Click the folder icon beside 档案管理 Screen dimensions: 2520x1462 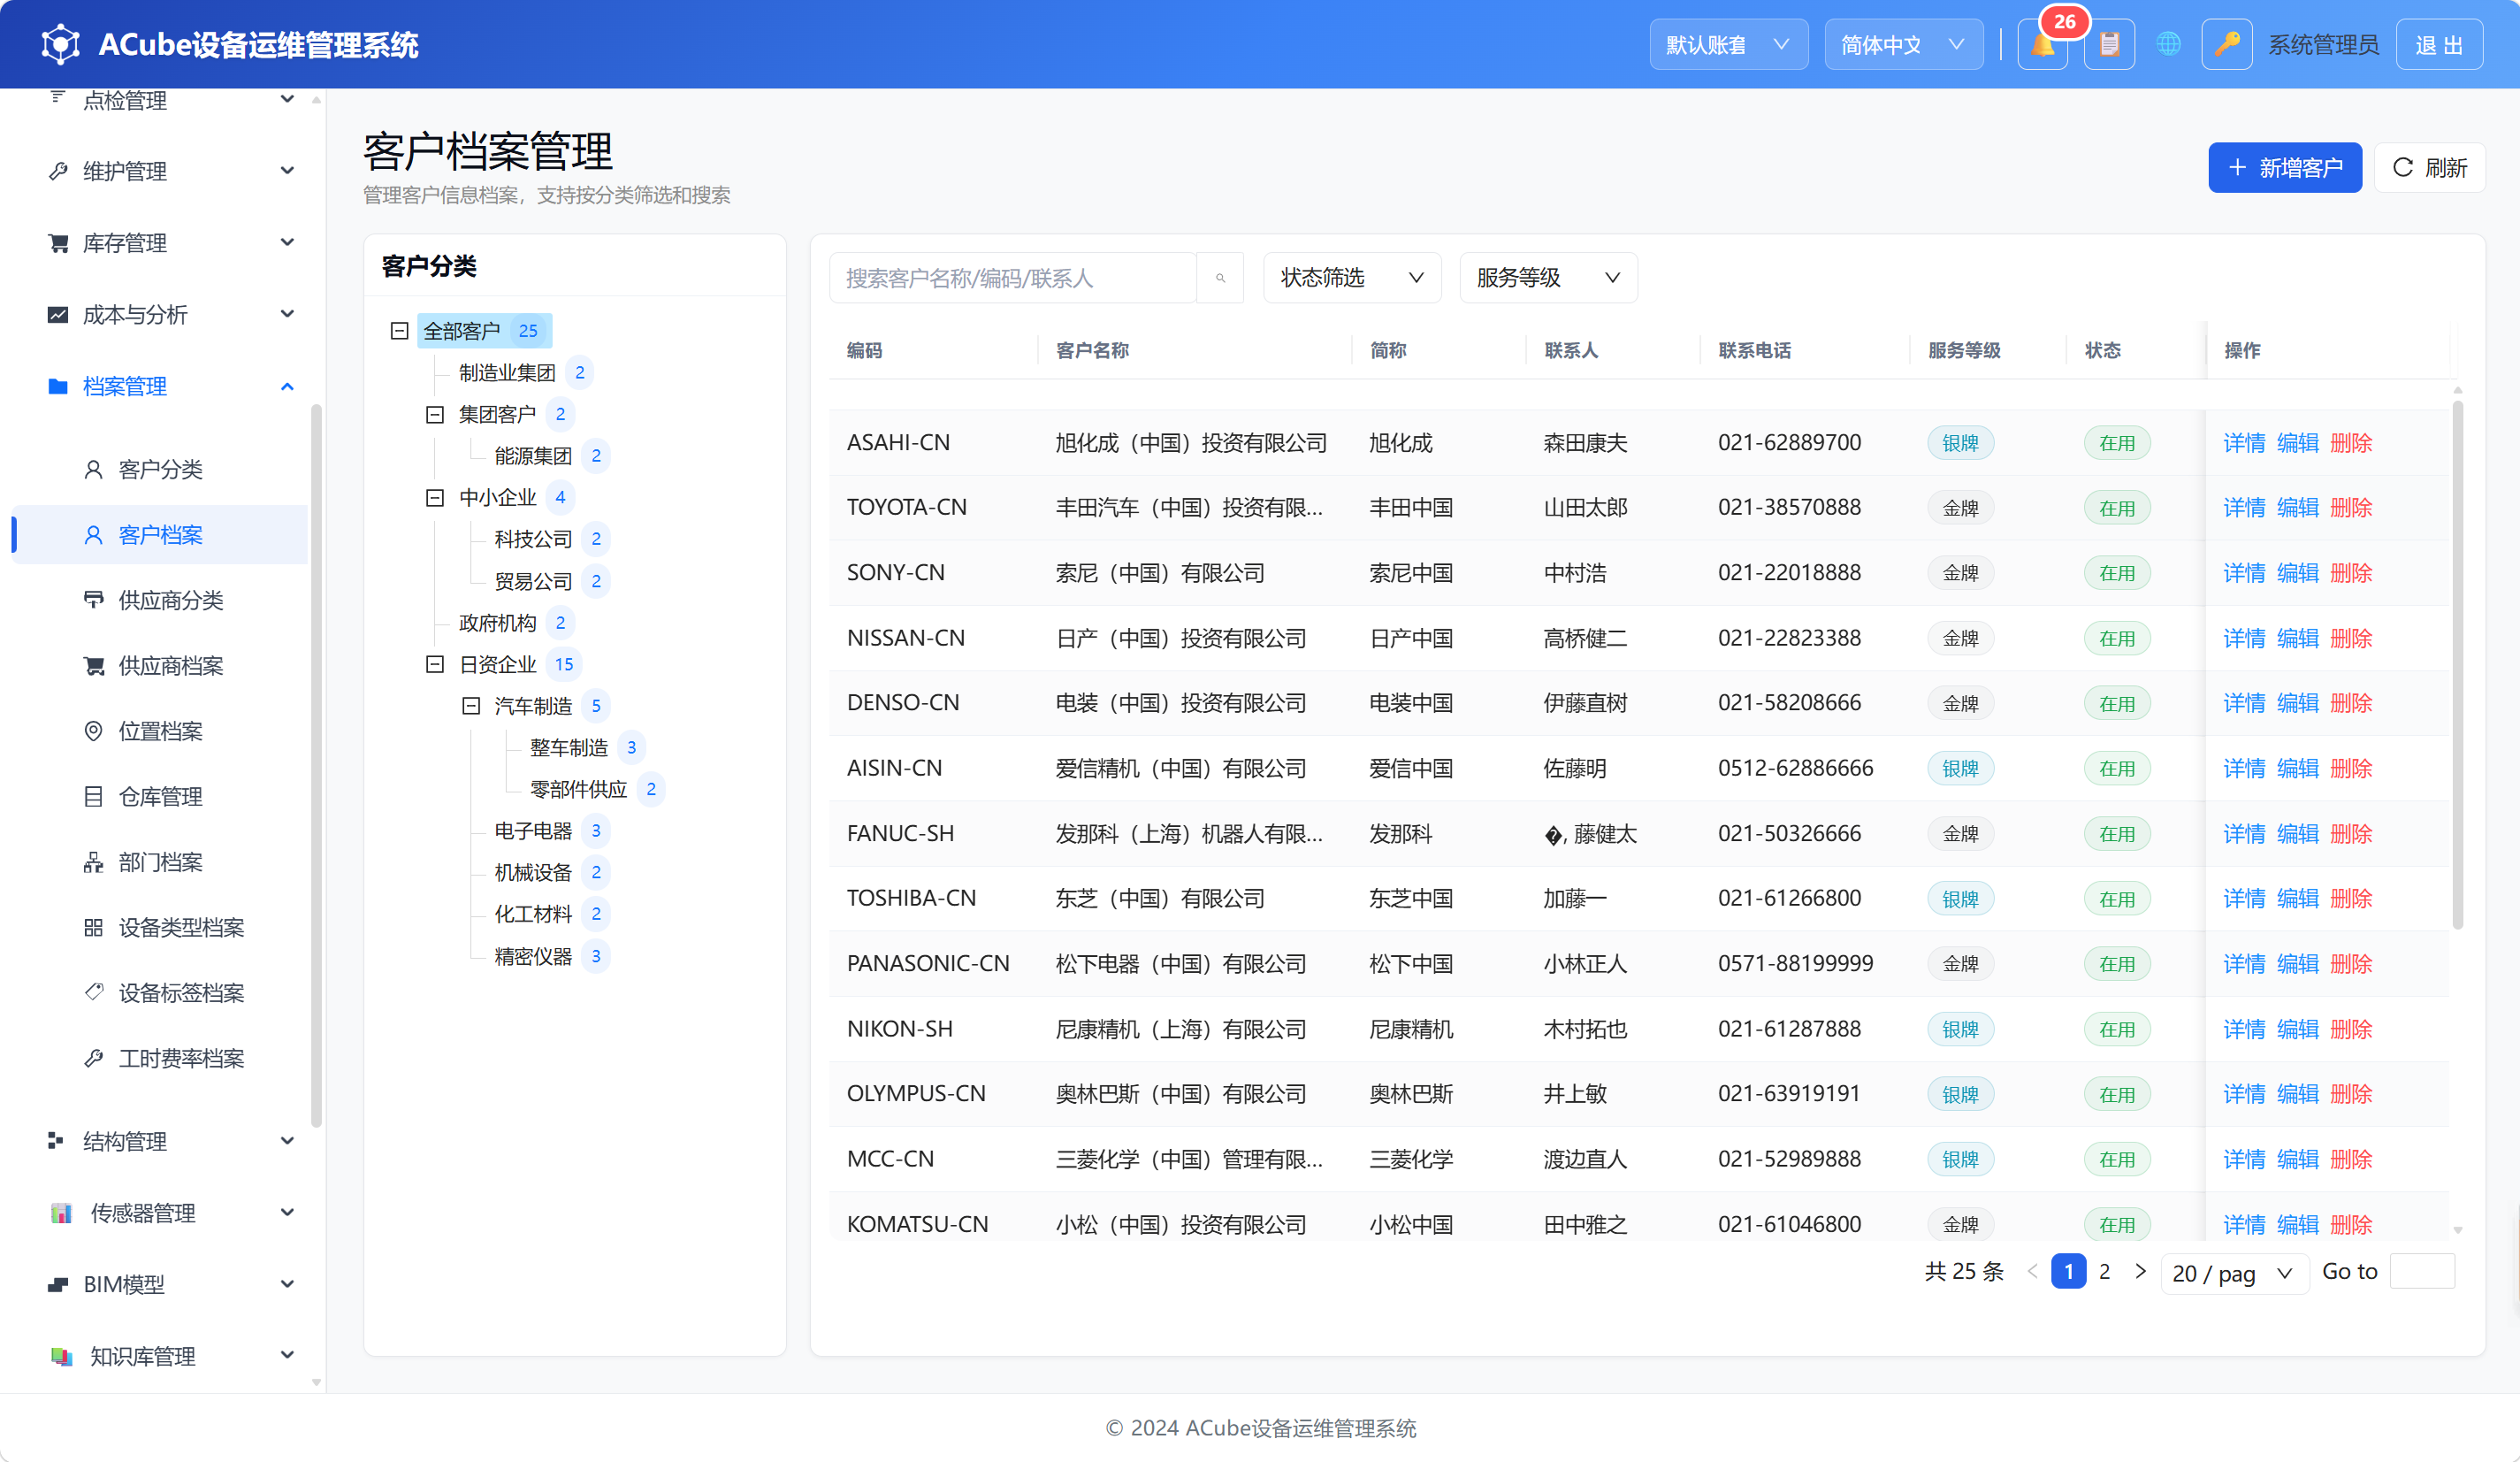[58, 386]
